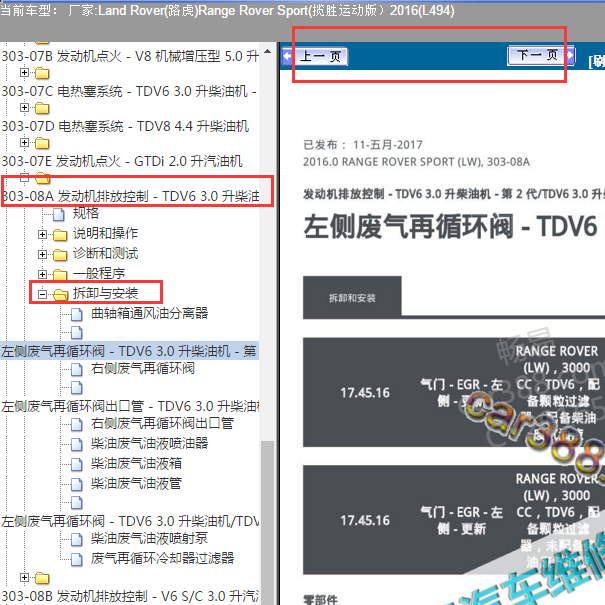Click folder icon under 303-07C heading

coord(42,108)
